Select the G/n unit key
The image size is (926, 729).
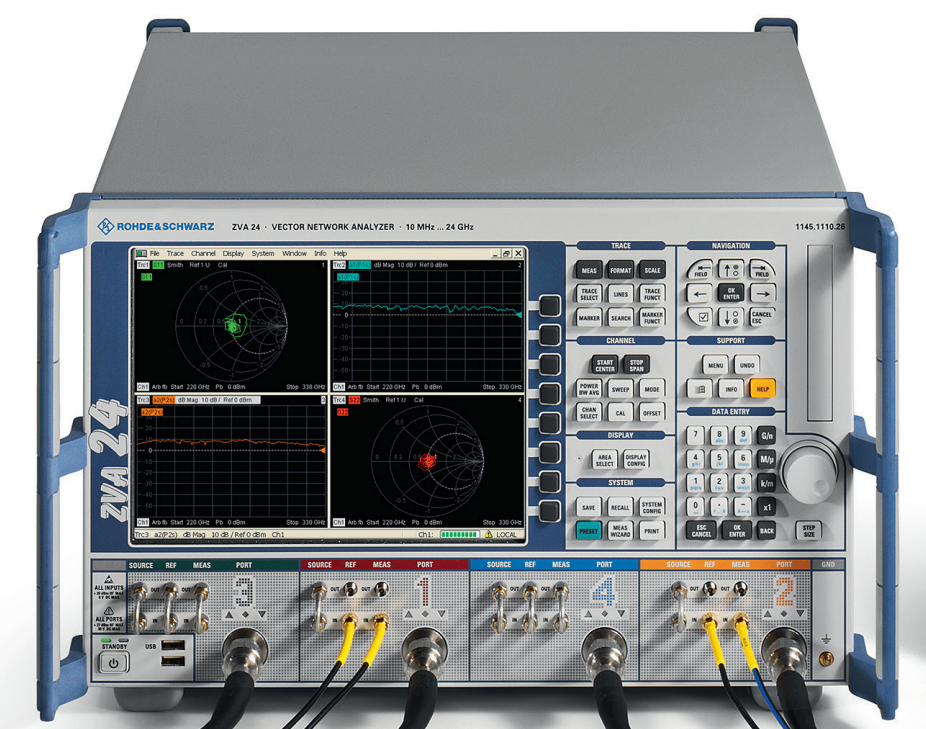coord(767,436)
